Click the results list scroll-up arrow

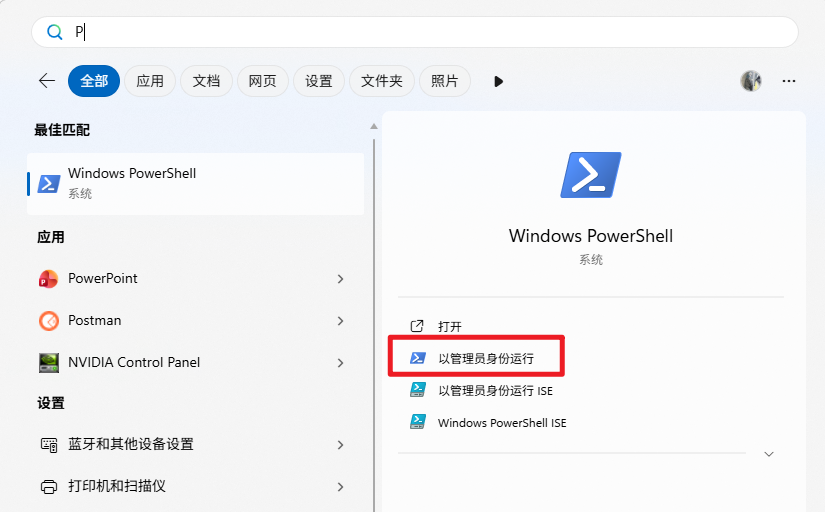[x=374, y=126]
